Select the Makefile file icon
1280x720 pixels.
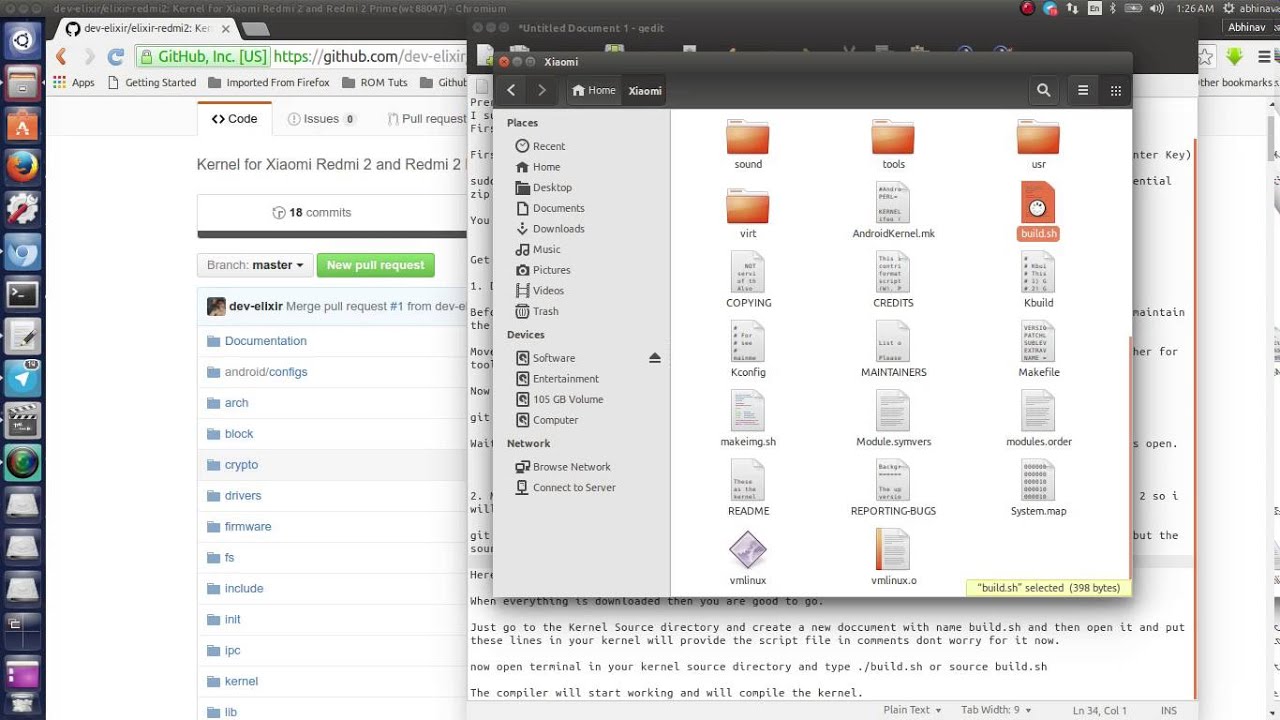[x=1038, y=342]
